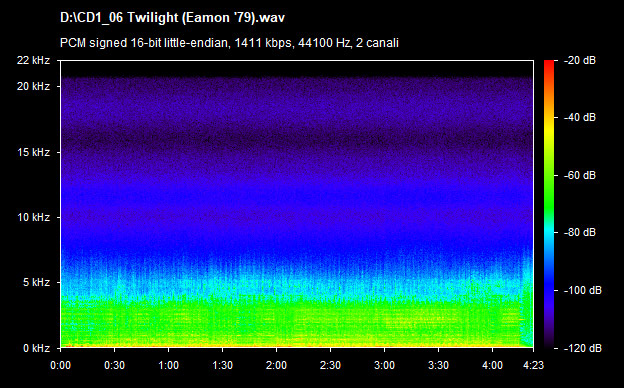Click the 5 kHz frequency axis label
Viewport: 624px width, 388px height.
(x=36, y=283)
